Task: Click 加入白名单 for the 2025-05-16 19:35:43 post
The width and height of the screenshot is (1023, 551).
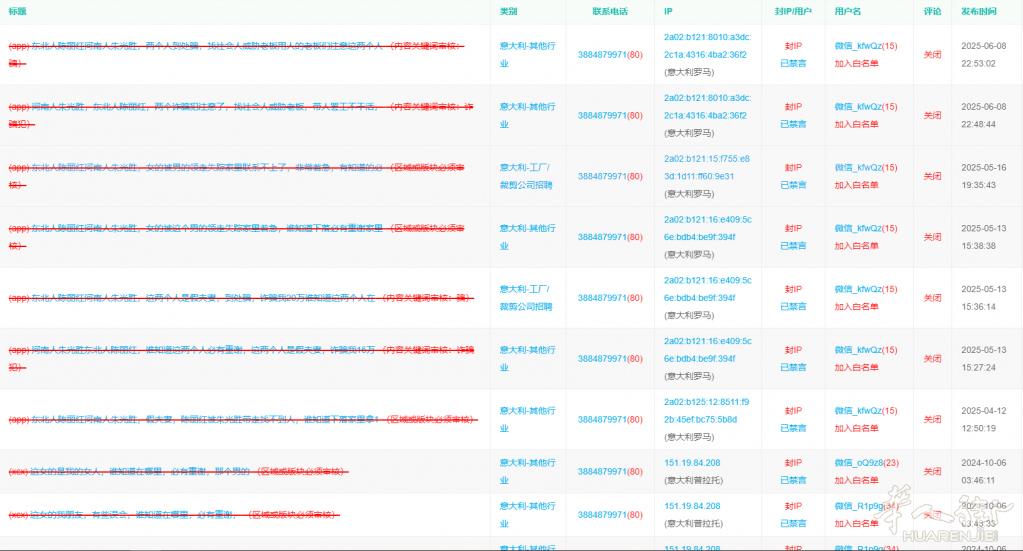Action: coord(856,185)
